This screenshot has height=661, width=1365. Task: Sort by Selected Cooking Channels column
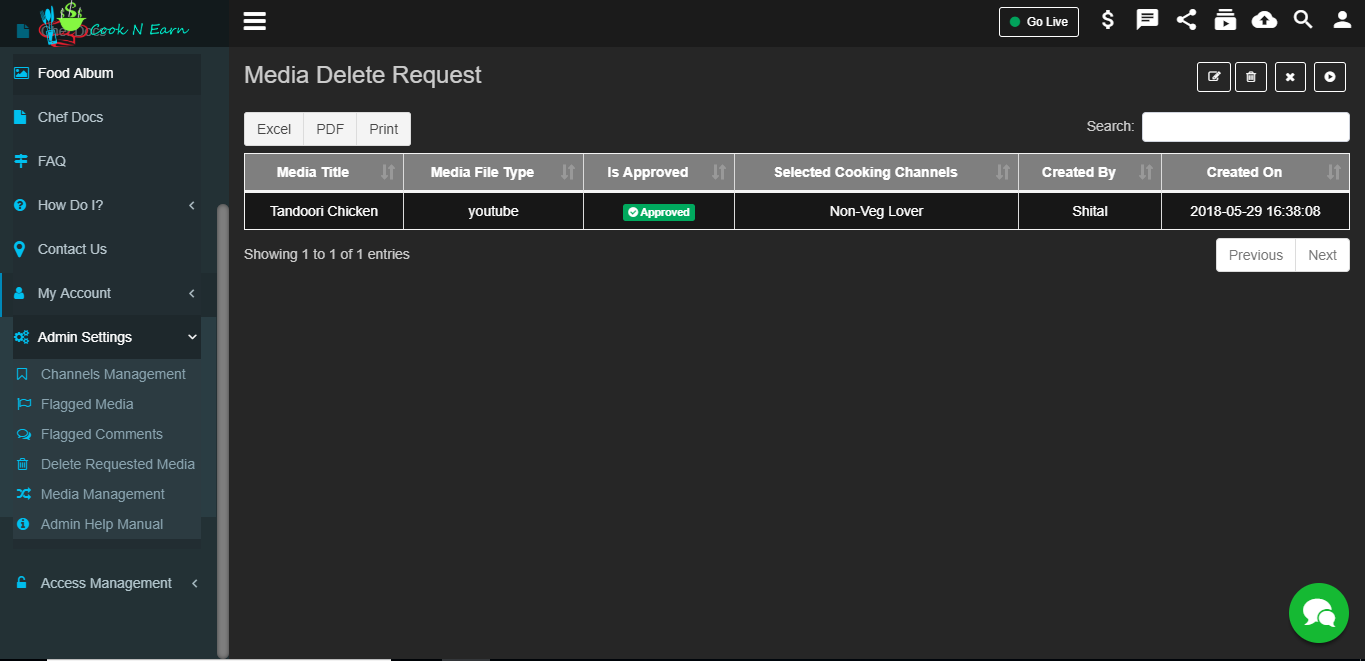876,172
